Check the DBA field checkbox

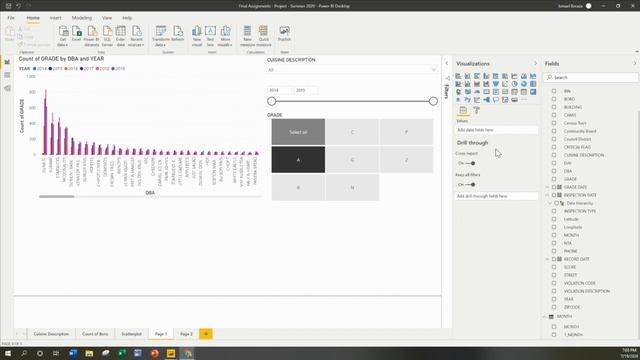(554, 171)
